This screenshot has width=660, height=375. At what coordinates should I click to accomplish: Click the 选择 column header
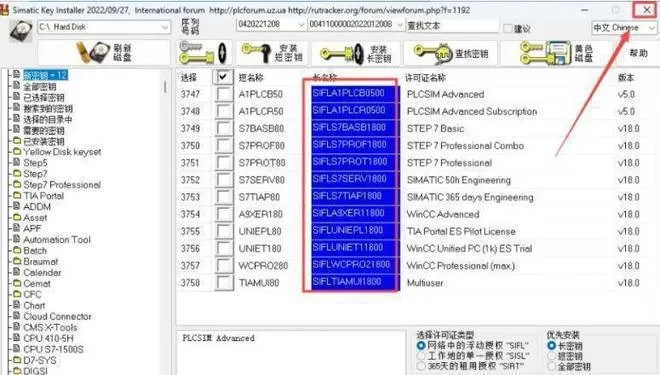click(x=189, y=77)
